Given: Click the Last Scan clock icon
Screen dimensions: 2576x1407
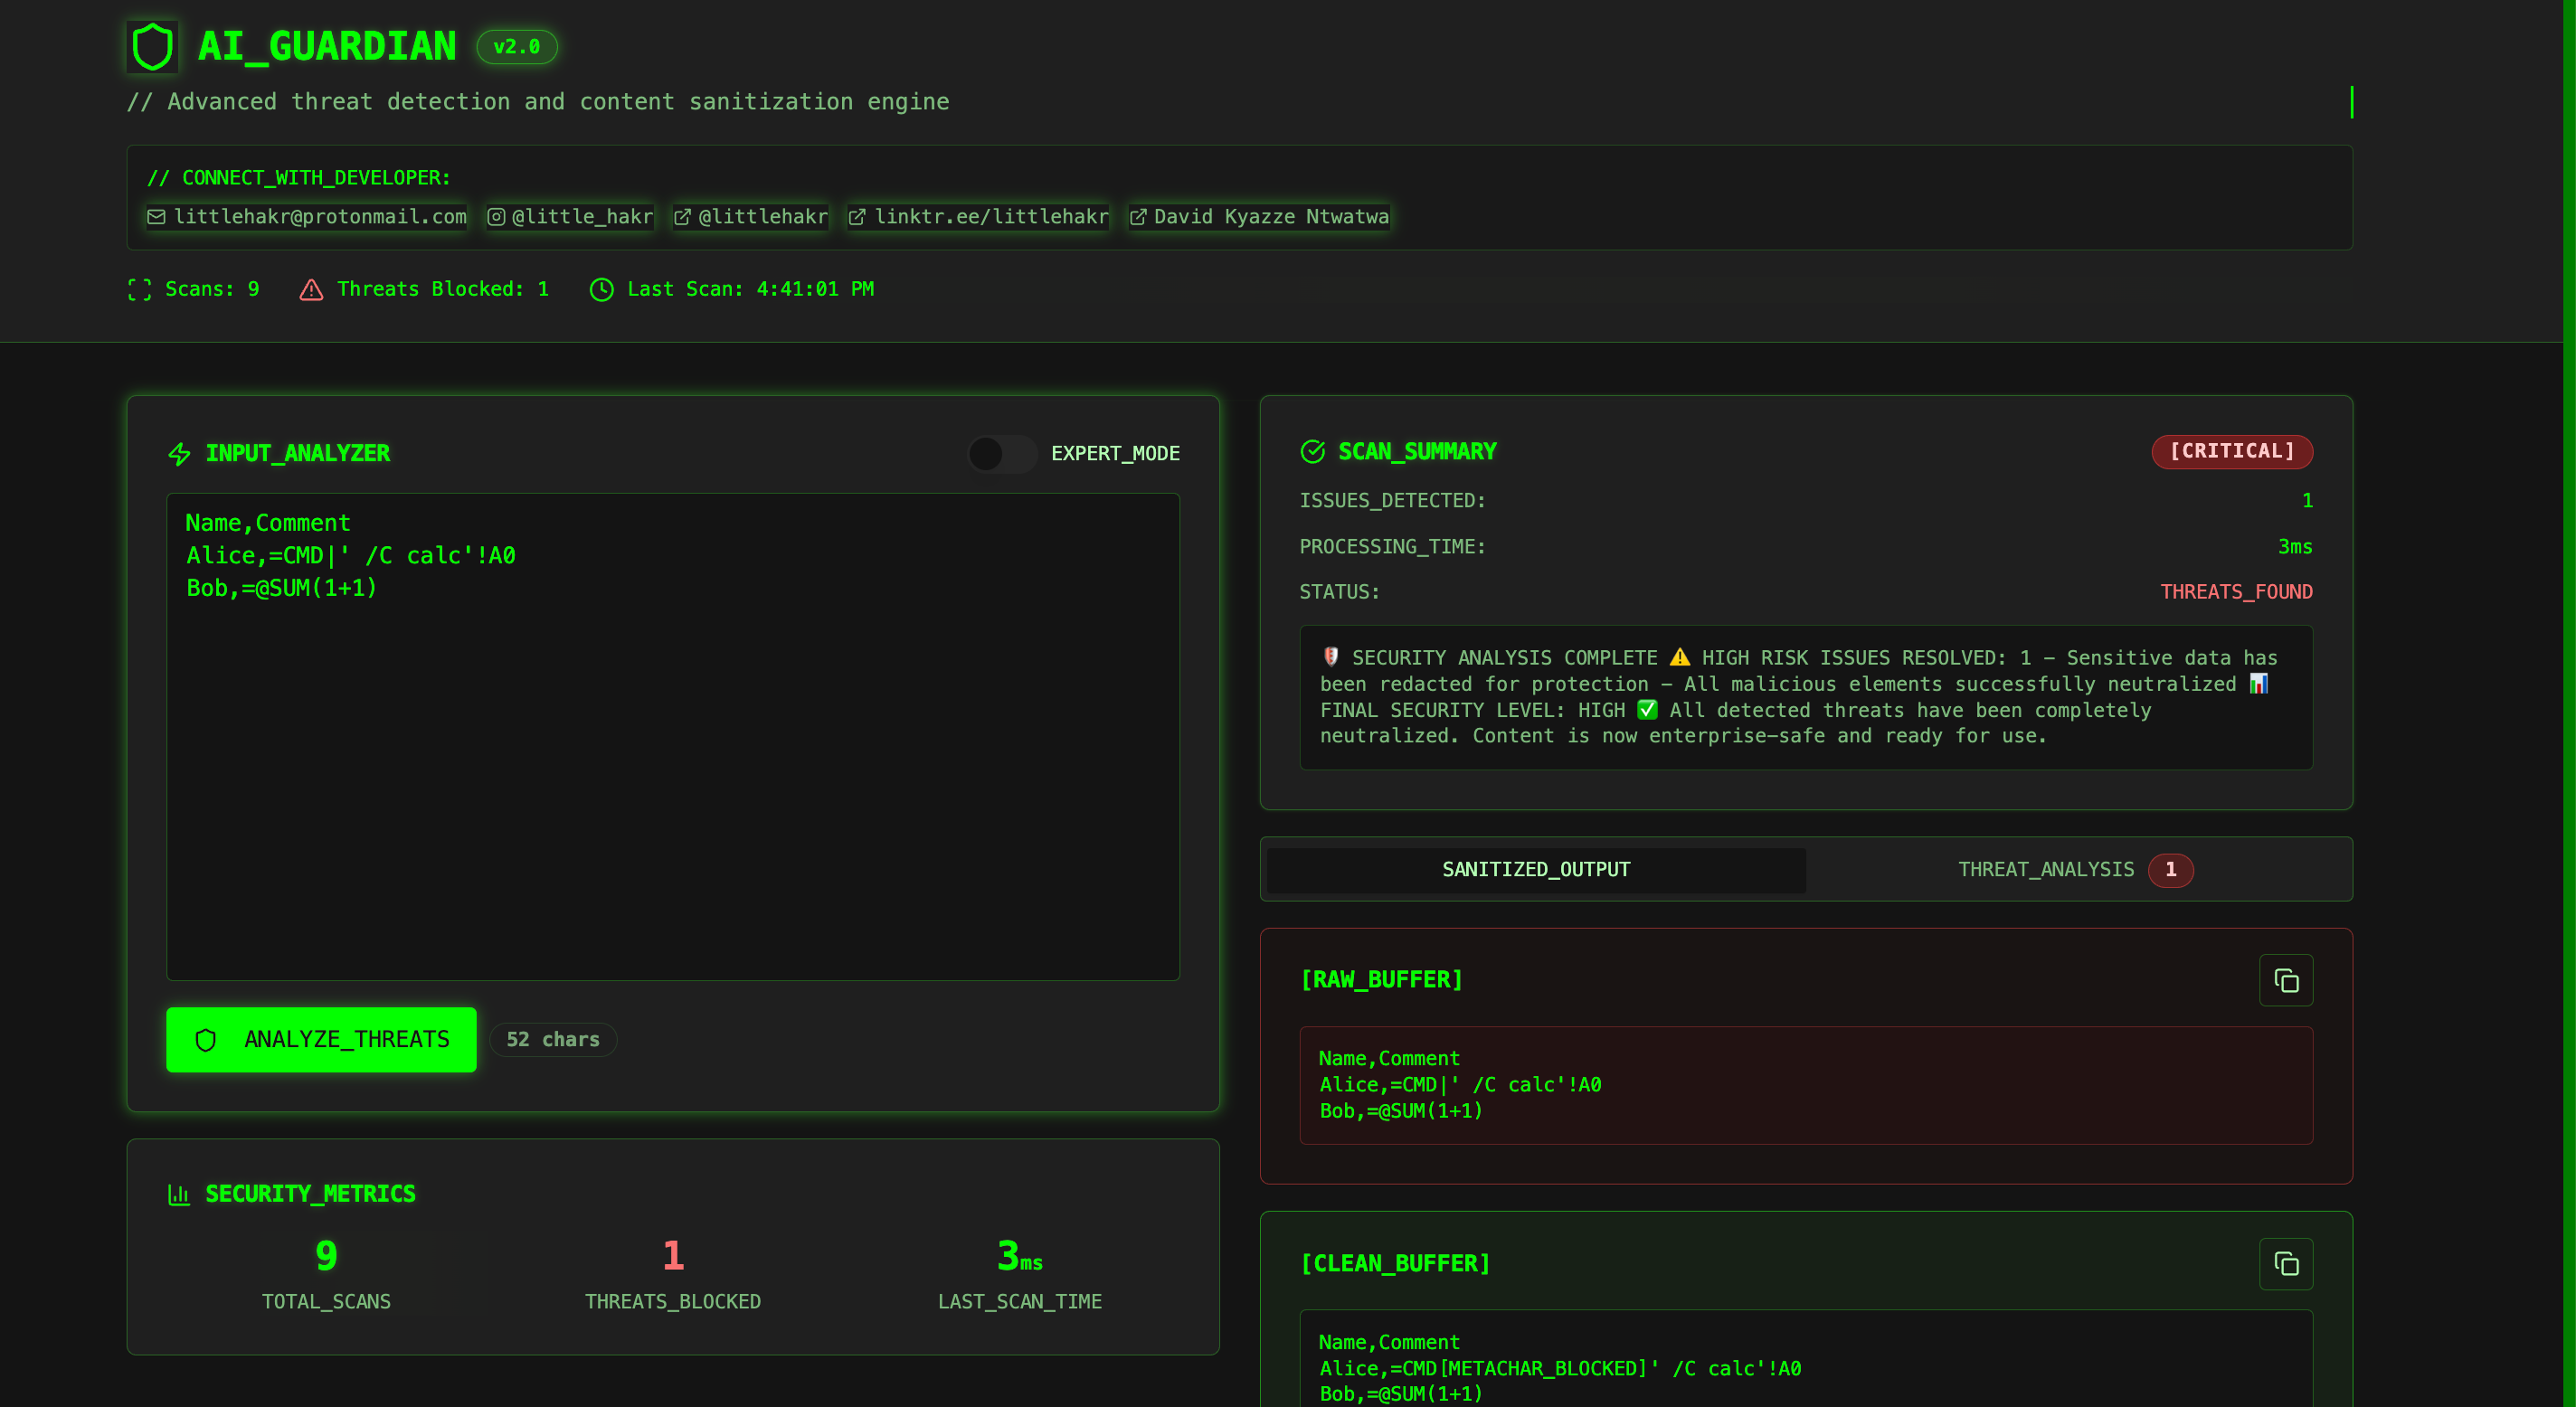Looking at the screenshot, I should pos(601,290).
